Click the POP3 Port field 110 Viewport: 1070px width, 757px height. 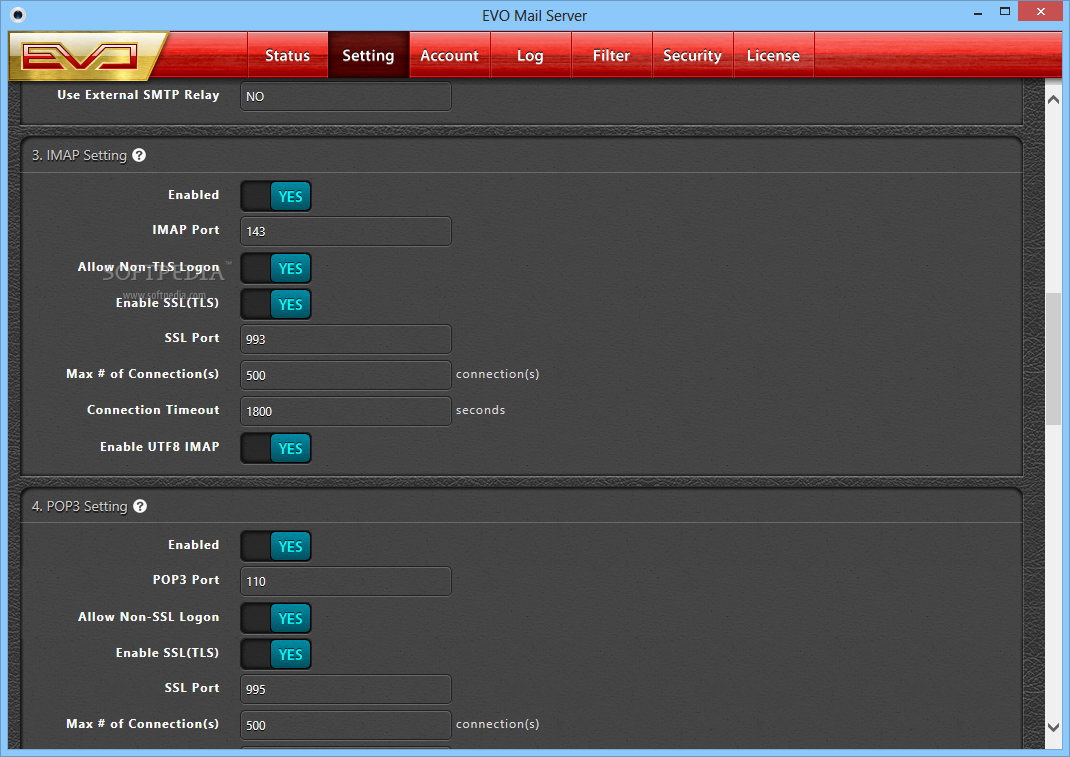click(x=346, y=582)
